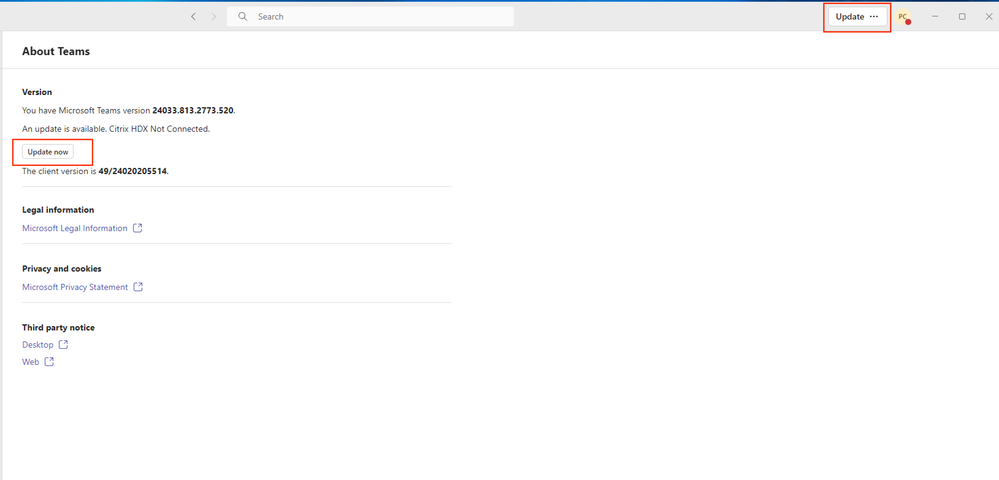Open the three-dots more options menu

click(874, 17)
